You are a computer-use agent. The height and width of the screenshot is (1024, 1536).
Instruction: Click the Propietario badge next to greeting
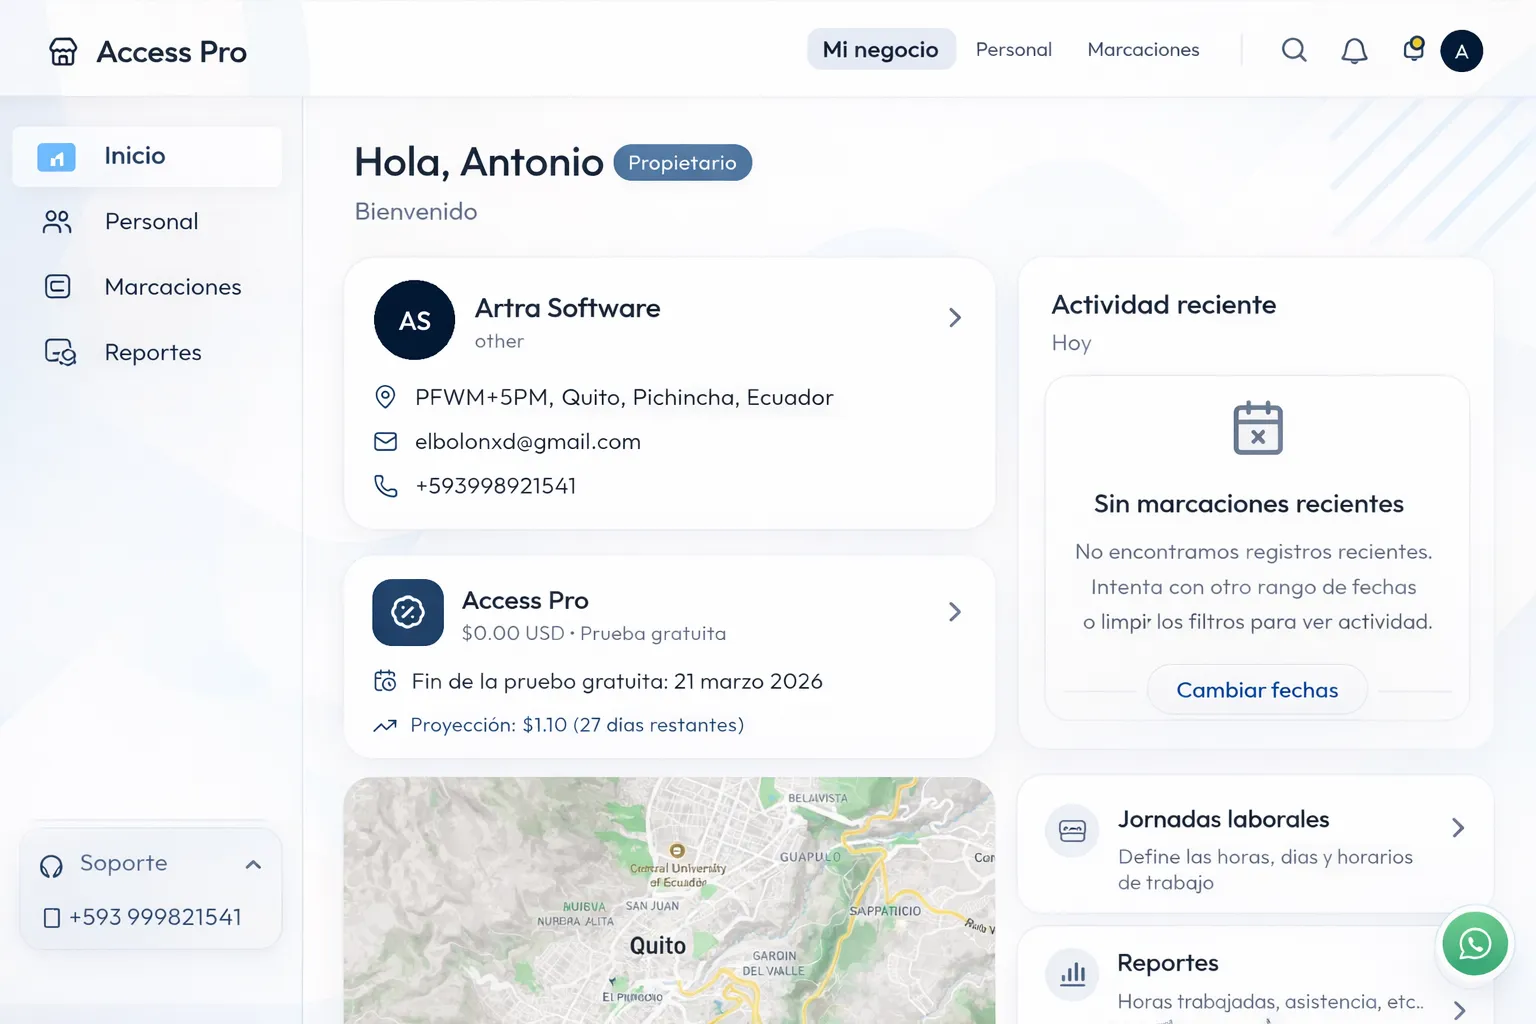tap(683, 162)
